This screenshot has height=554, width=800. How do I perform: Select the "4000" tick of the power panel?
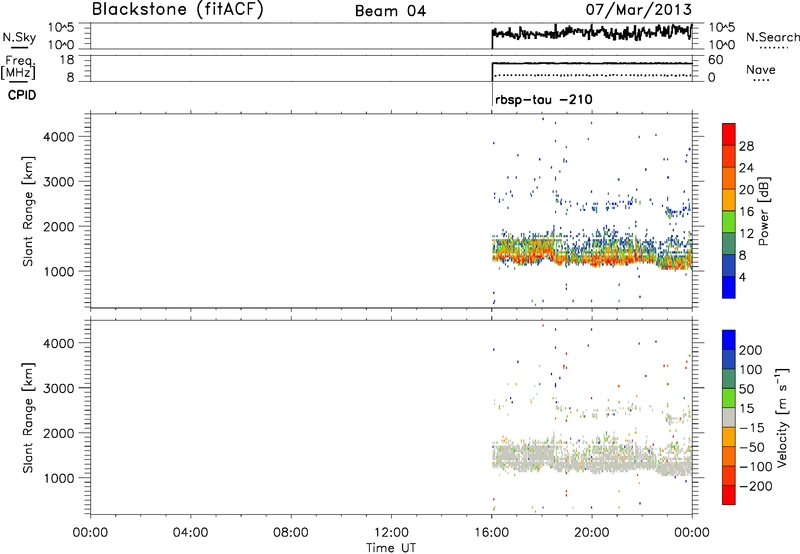point(58,137)
